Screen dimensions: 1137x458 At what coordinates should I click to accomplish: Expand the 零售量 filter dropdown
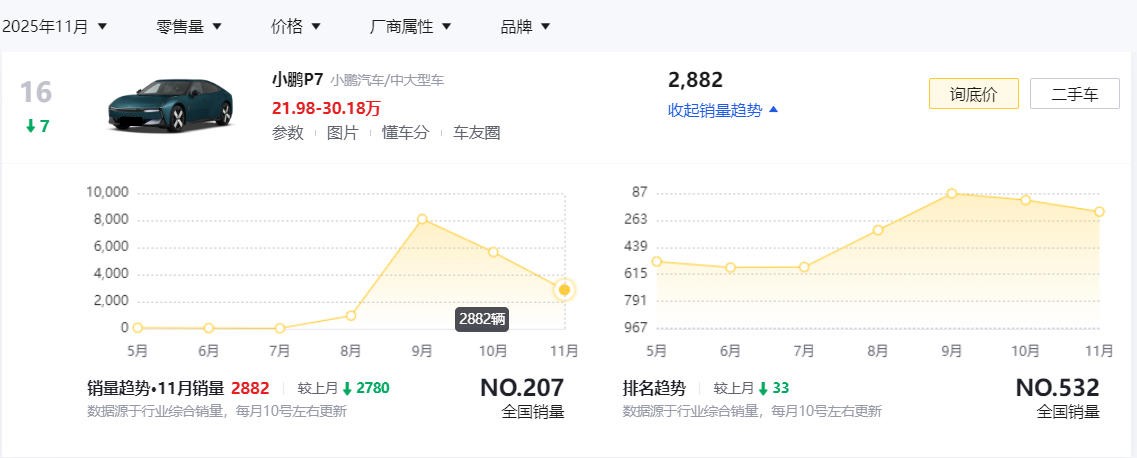click(189, 26)
